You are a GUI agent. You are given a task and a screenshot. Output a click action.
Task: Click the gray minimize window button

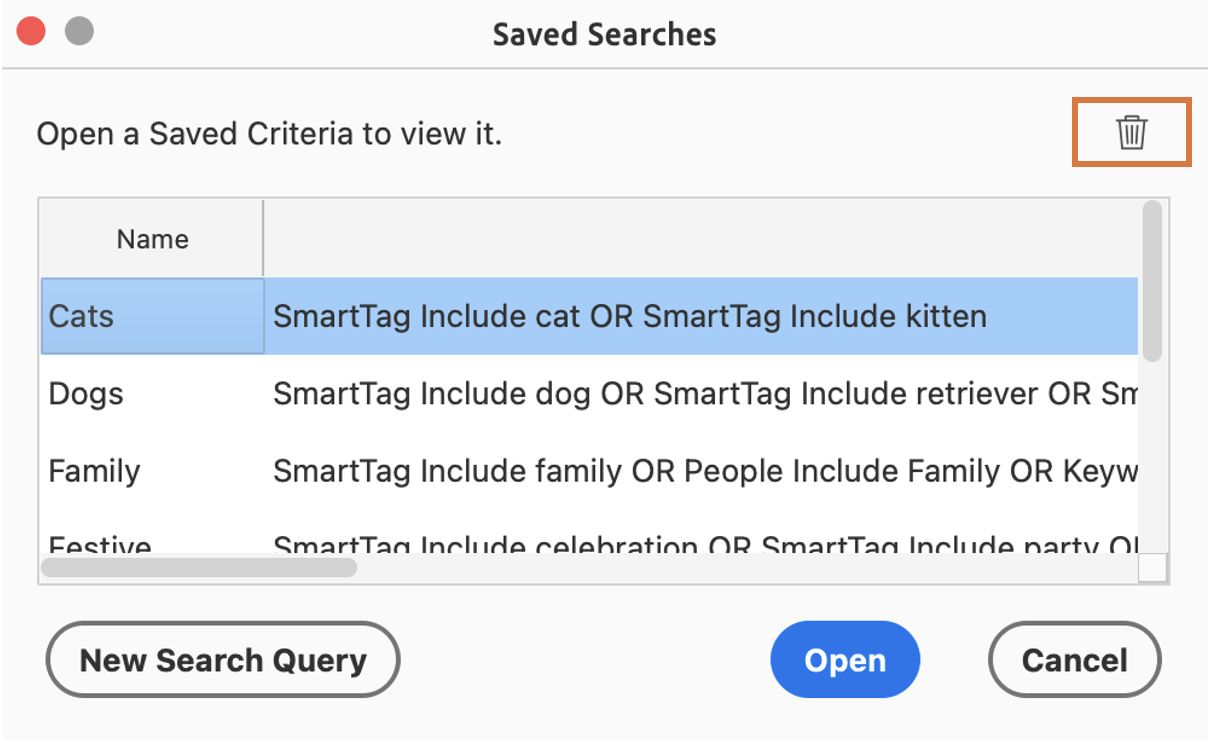point(79,32)
